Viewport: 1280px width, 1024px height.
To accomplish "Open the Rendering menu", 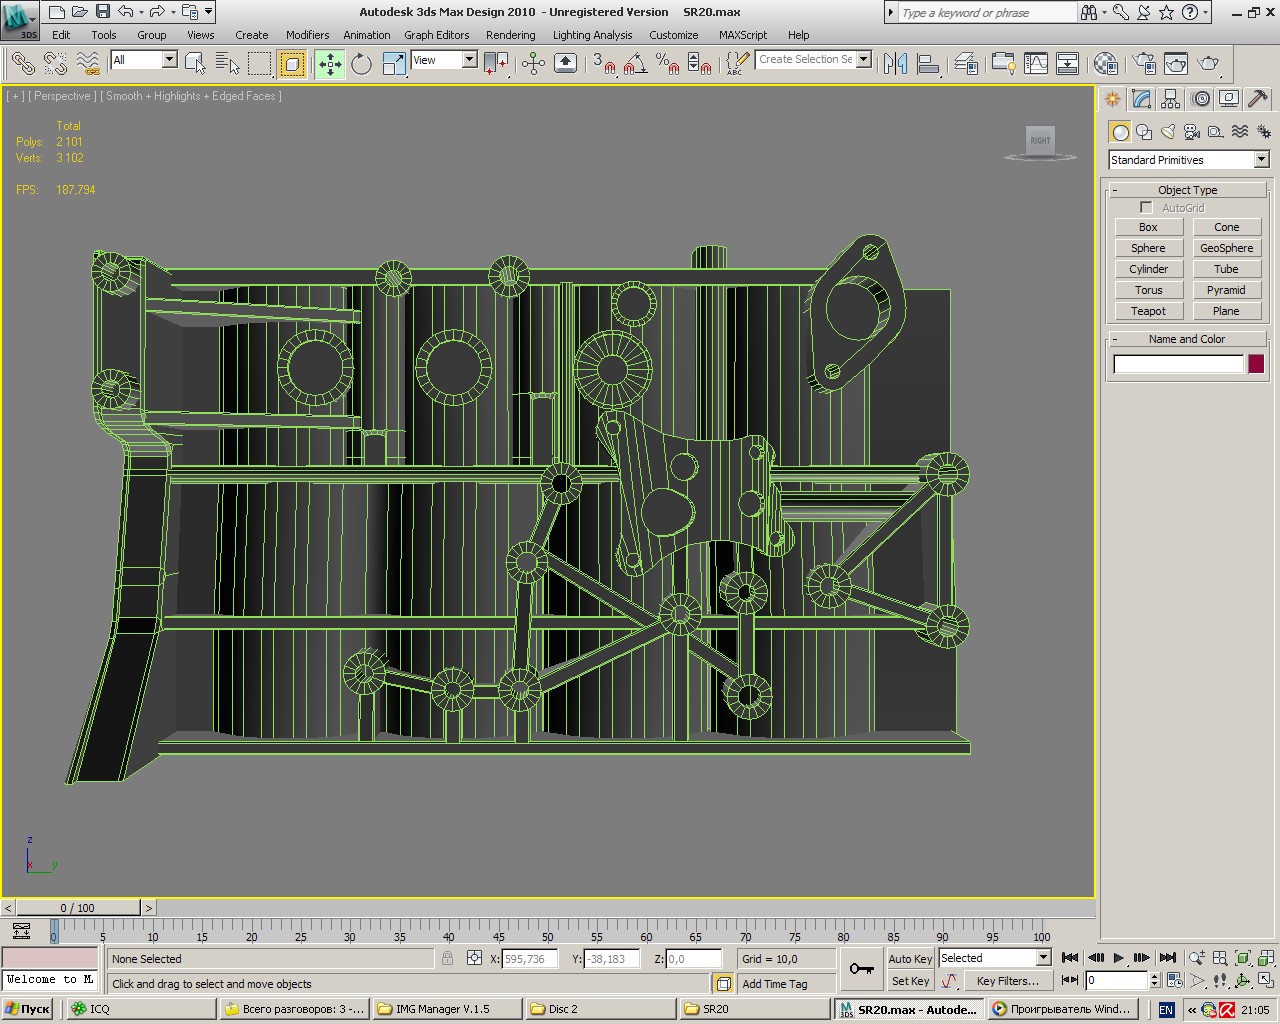I will coord(510,35).
